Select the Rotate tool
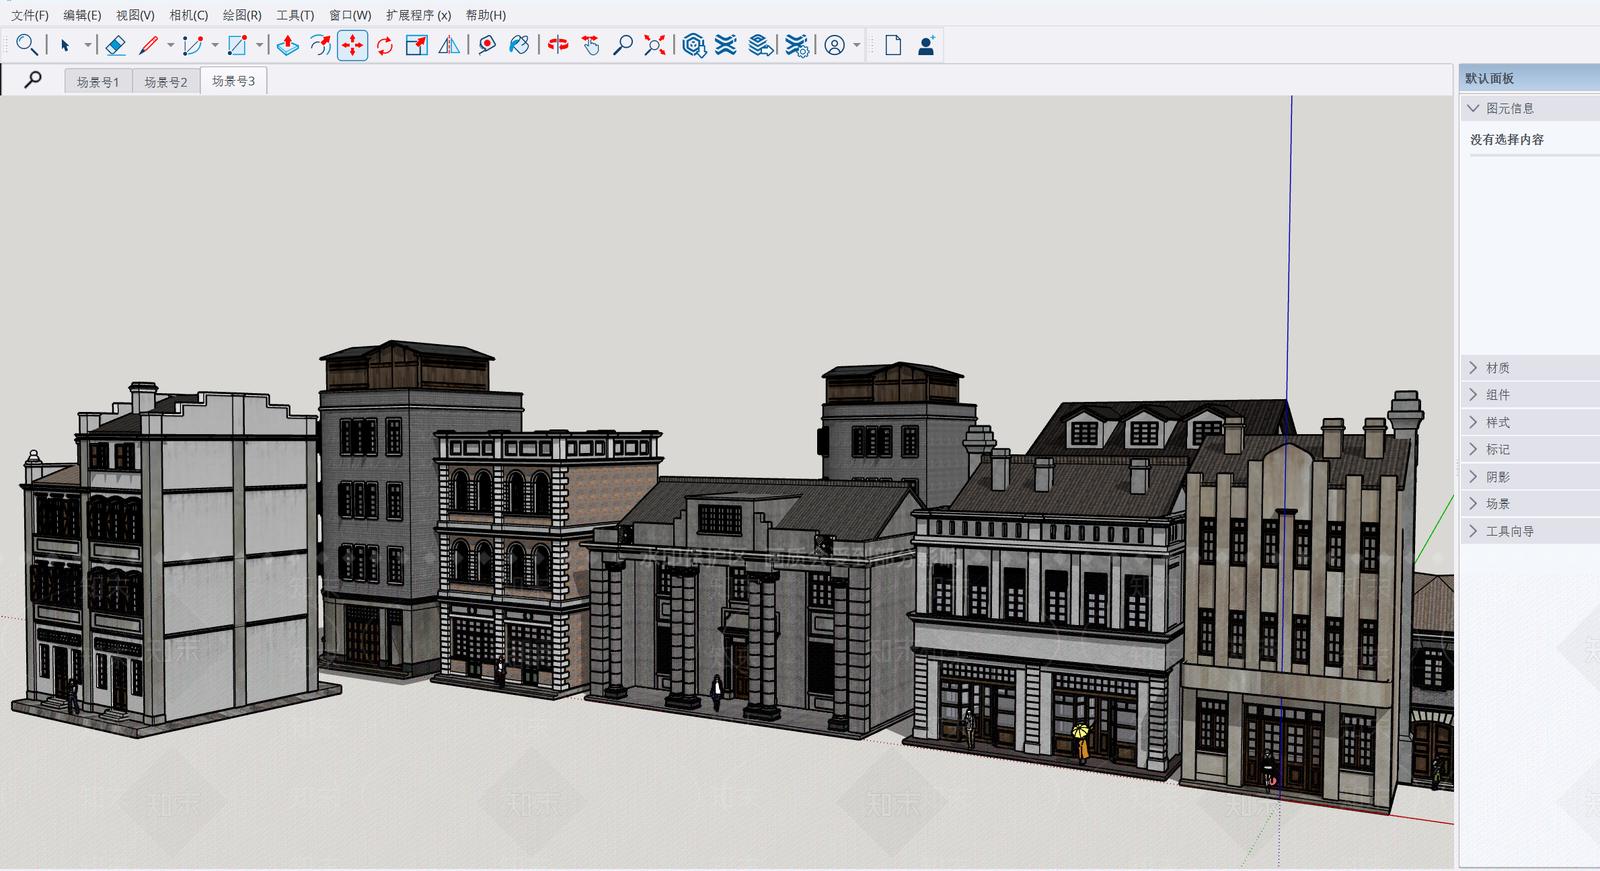Image resolution: width=1600 pixels, height=871 pixels. point(385,45)
